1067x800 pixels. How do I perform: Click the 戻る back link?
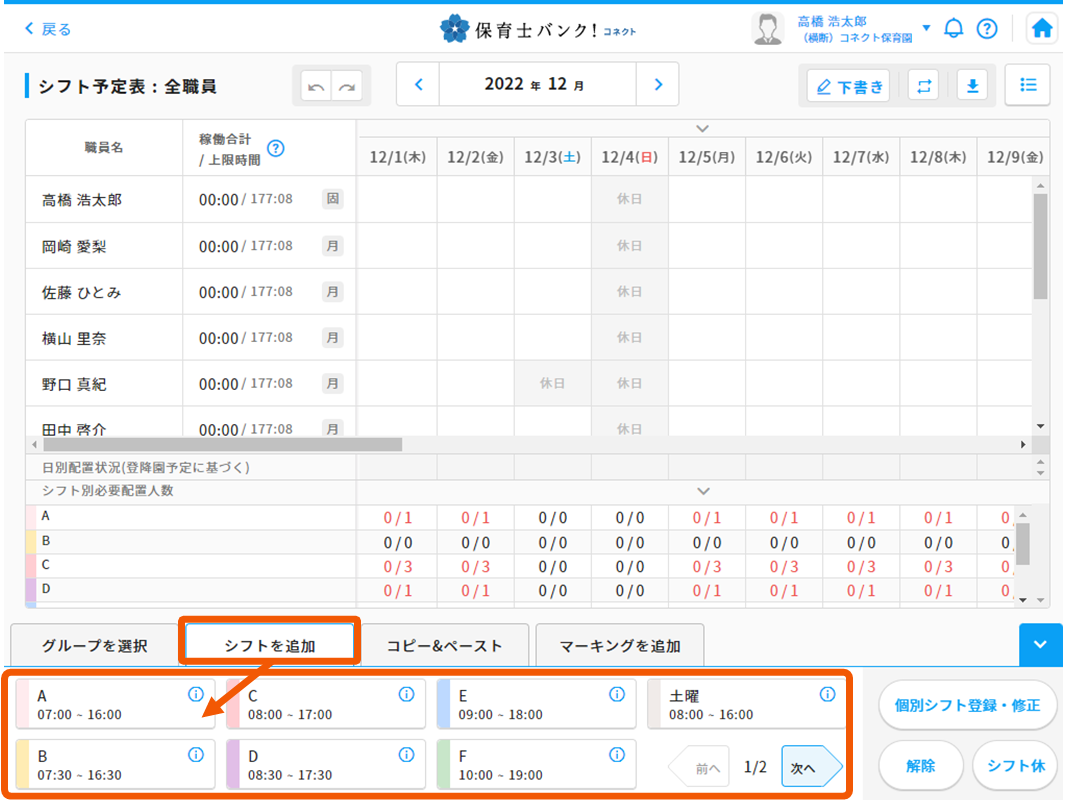point(48,29)
